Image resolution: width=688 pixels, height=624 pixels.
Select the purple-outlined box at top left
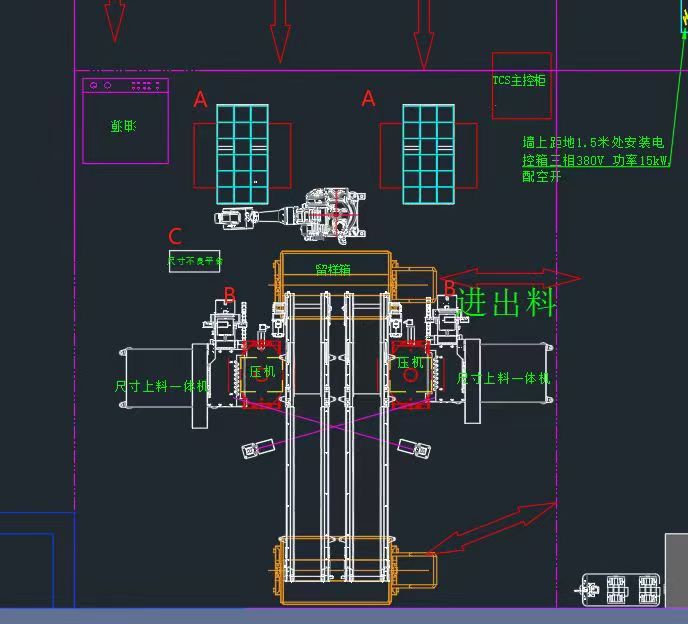pyautogui.click(x=125, y=120)
